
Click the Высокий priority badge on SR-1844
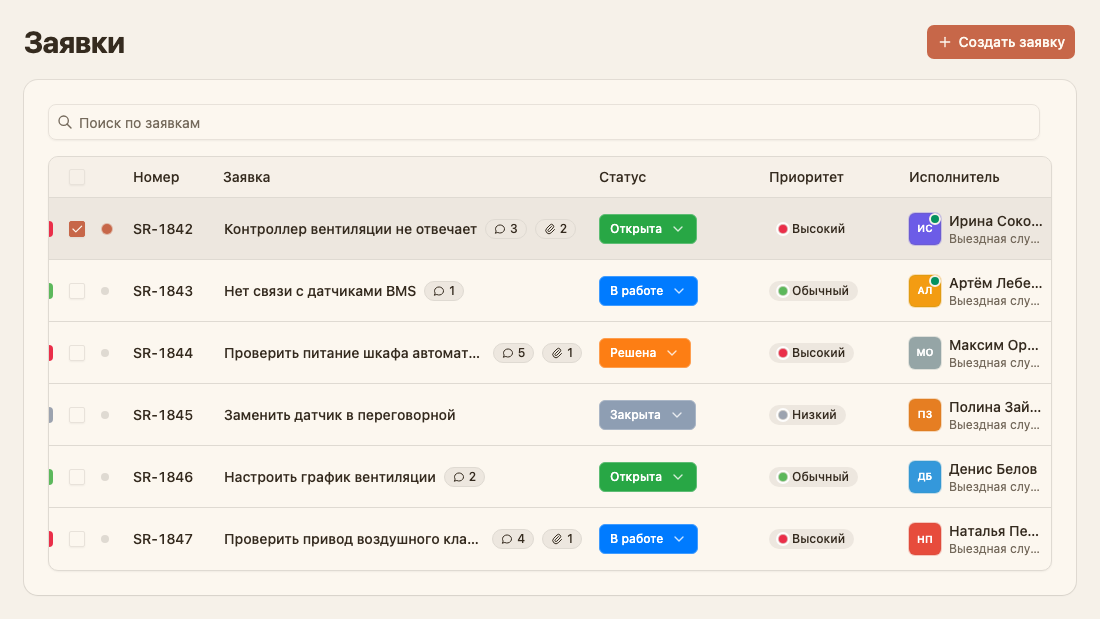811,353
